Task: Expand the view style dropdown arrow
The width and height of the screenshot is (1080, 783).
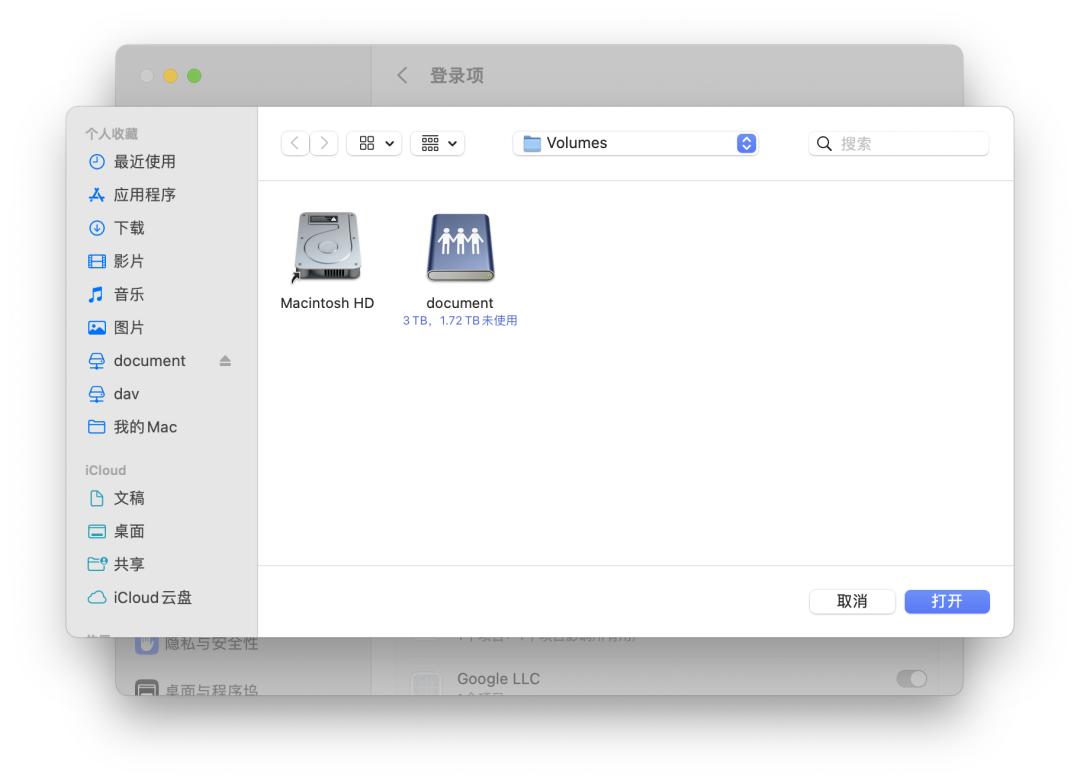Action: pyautogui.click(x=391, y=143)
